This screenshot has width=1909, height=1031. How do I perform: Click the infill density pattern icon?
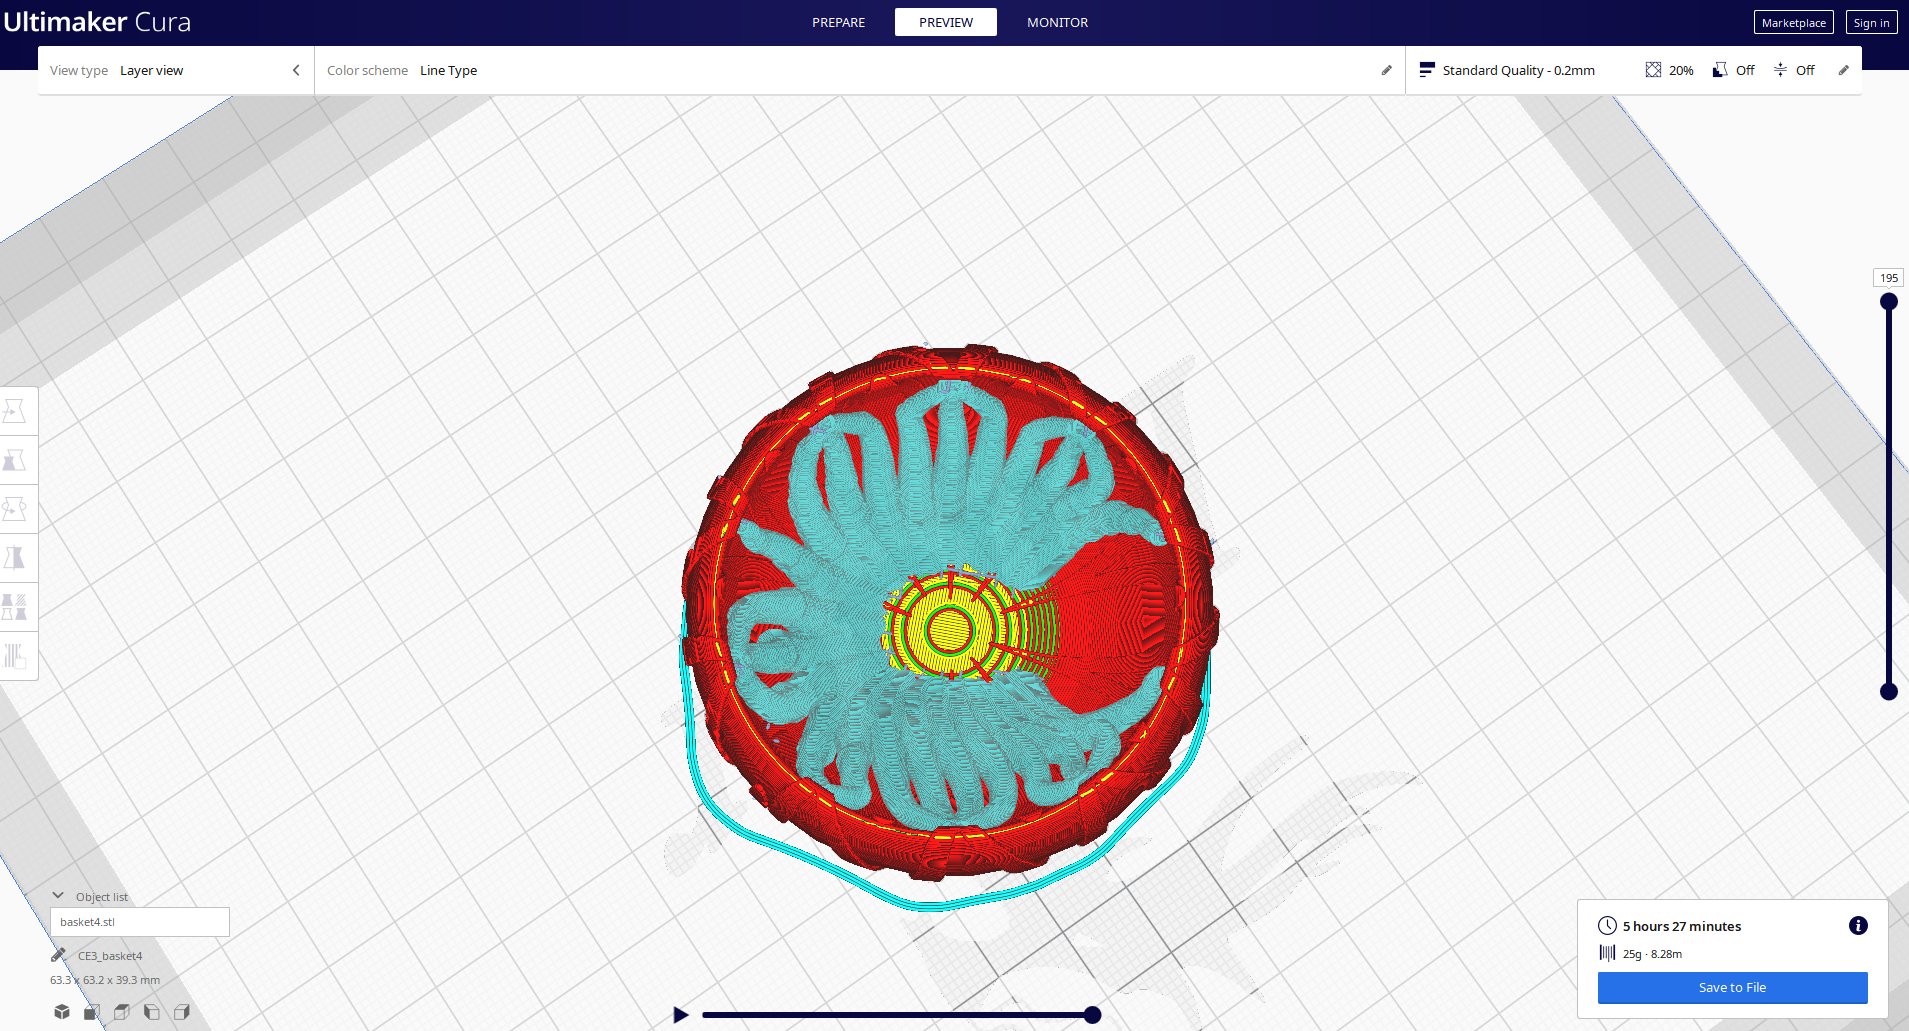pyautogui.click(x=1653, y=70)
